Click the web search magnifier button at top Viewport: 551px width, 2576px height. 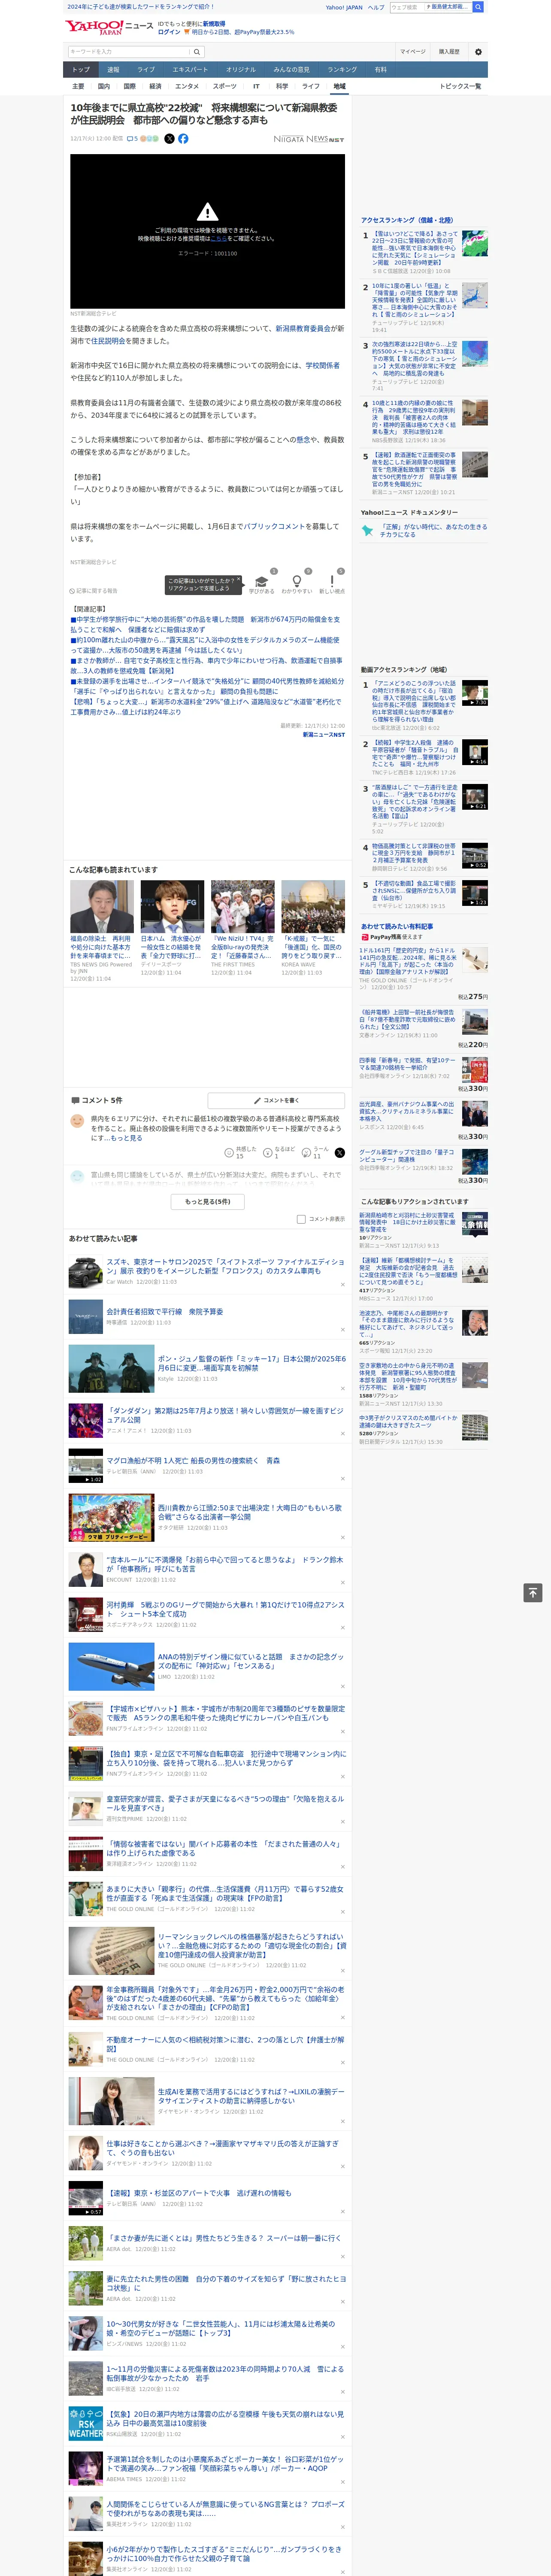point(478,7)
